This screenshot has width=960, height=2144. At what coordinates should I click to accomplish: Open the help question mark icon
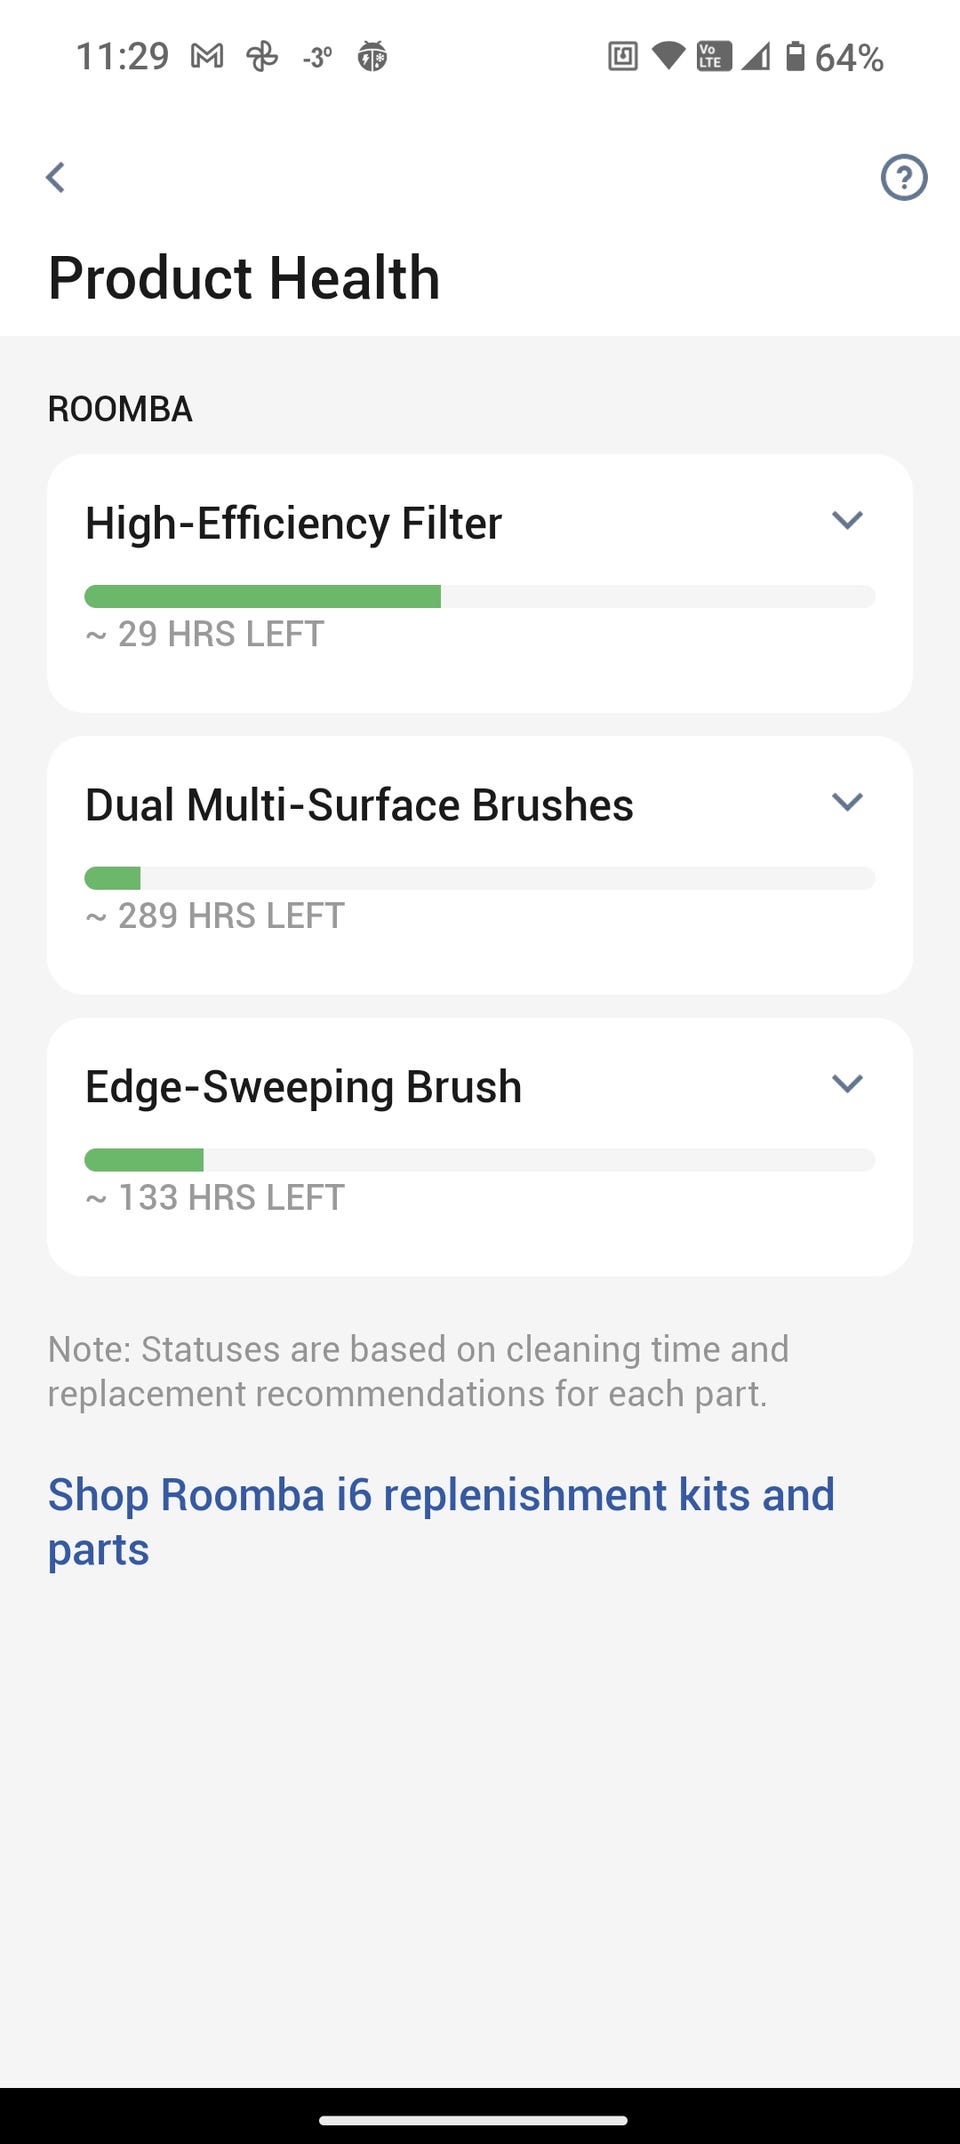point(903,178)
